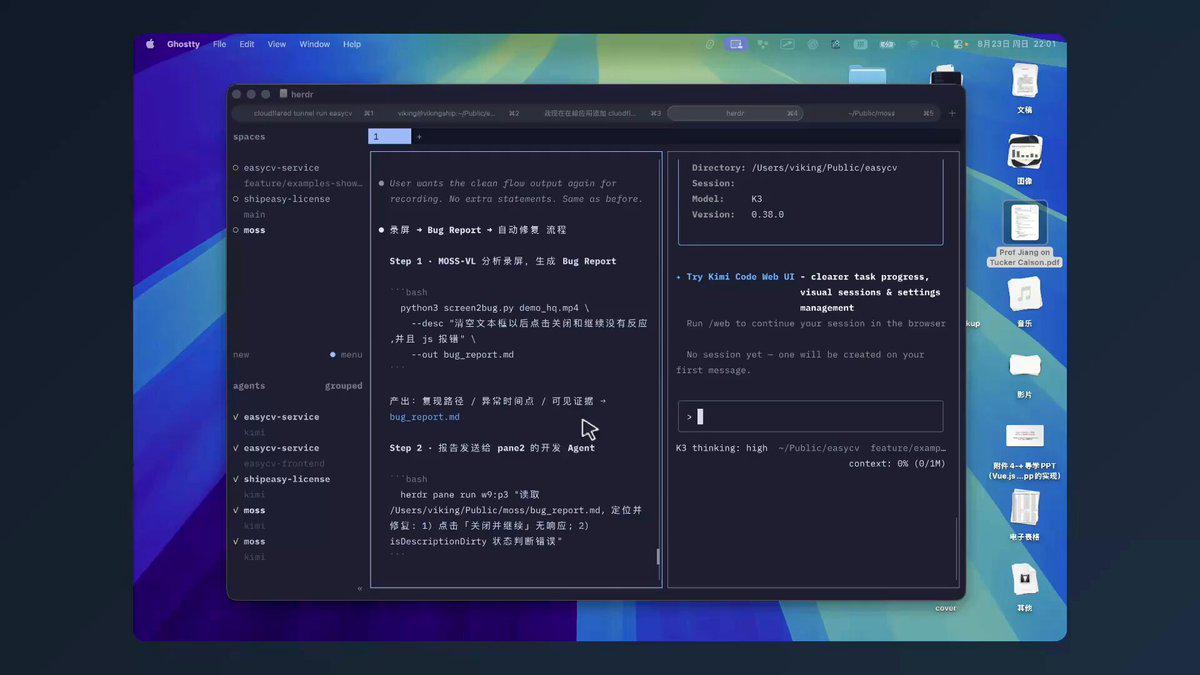This screenshot has height=675, width=1200.
Task: Click the highlighted screen-share menu bar icon
Action: tap(737, 44)
